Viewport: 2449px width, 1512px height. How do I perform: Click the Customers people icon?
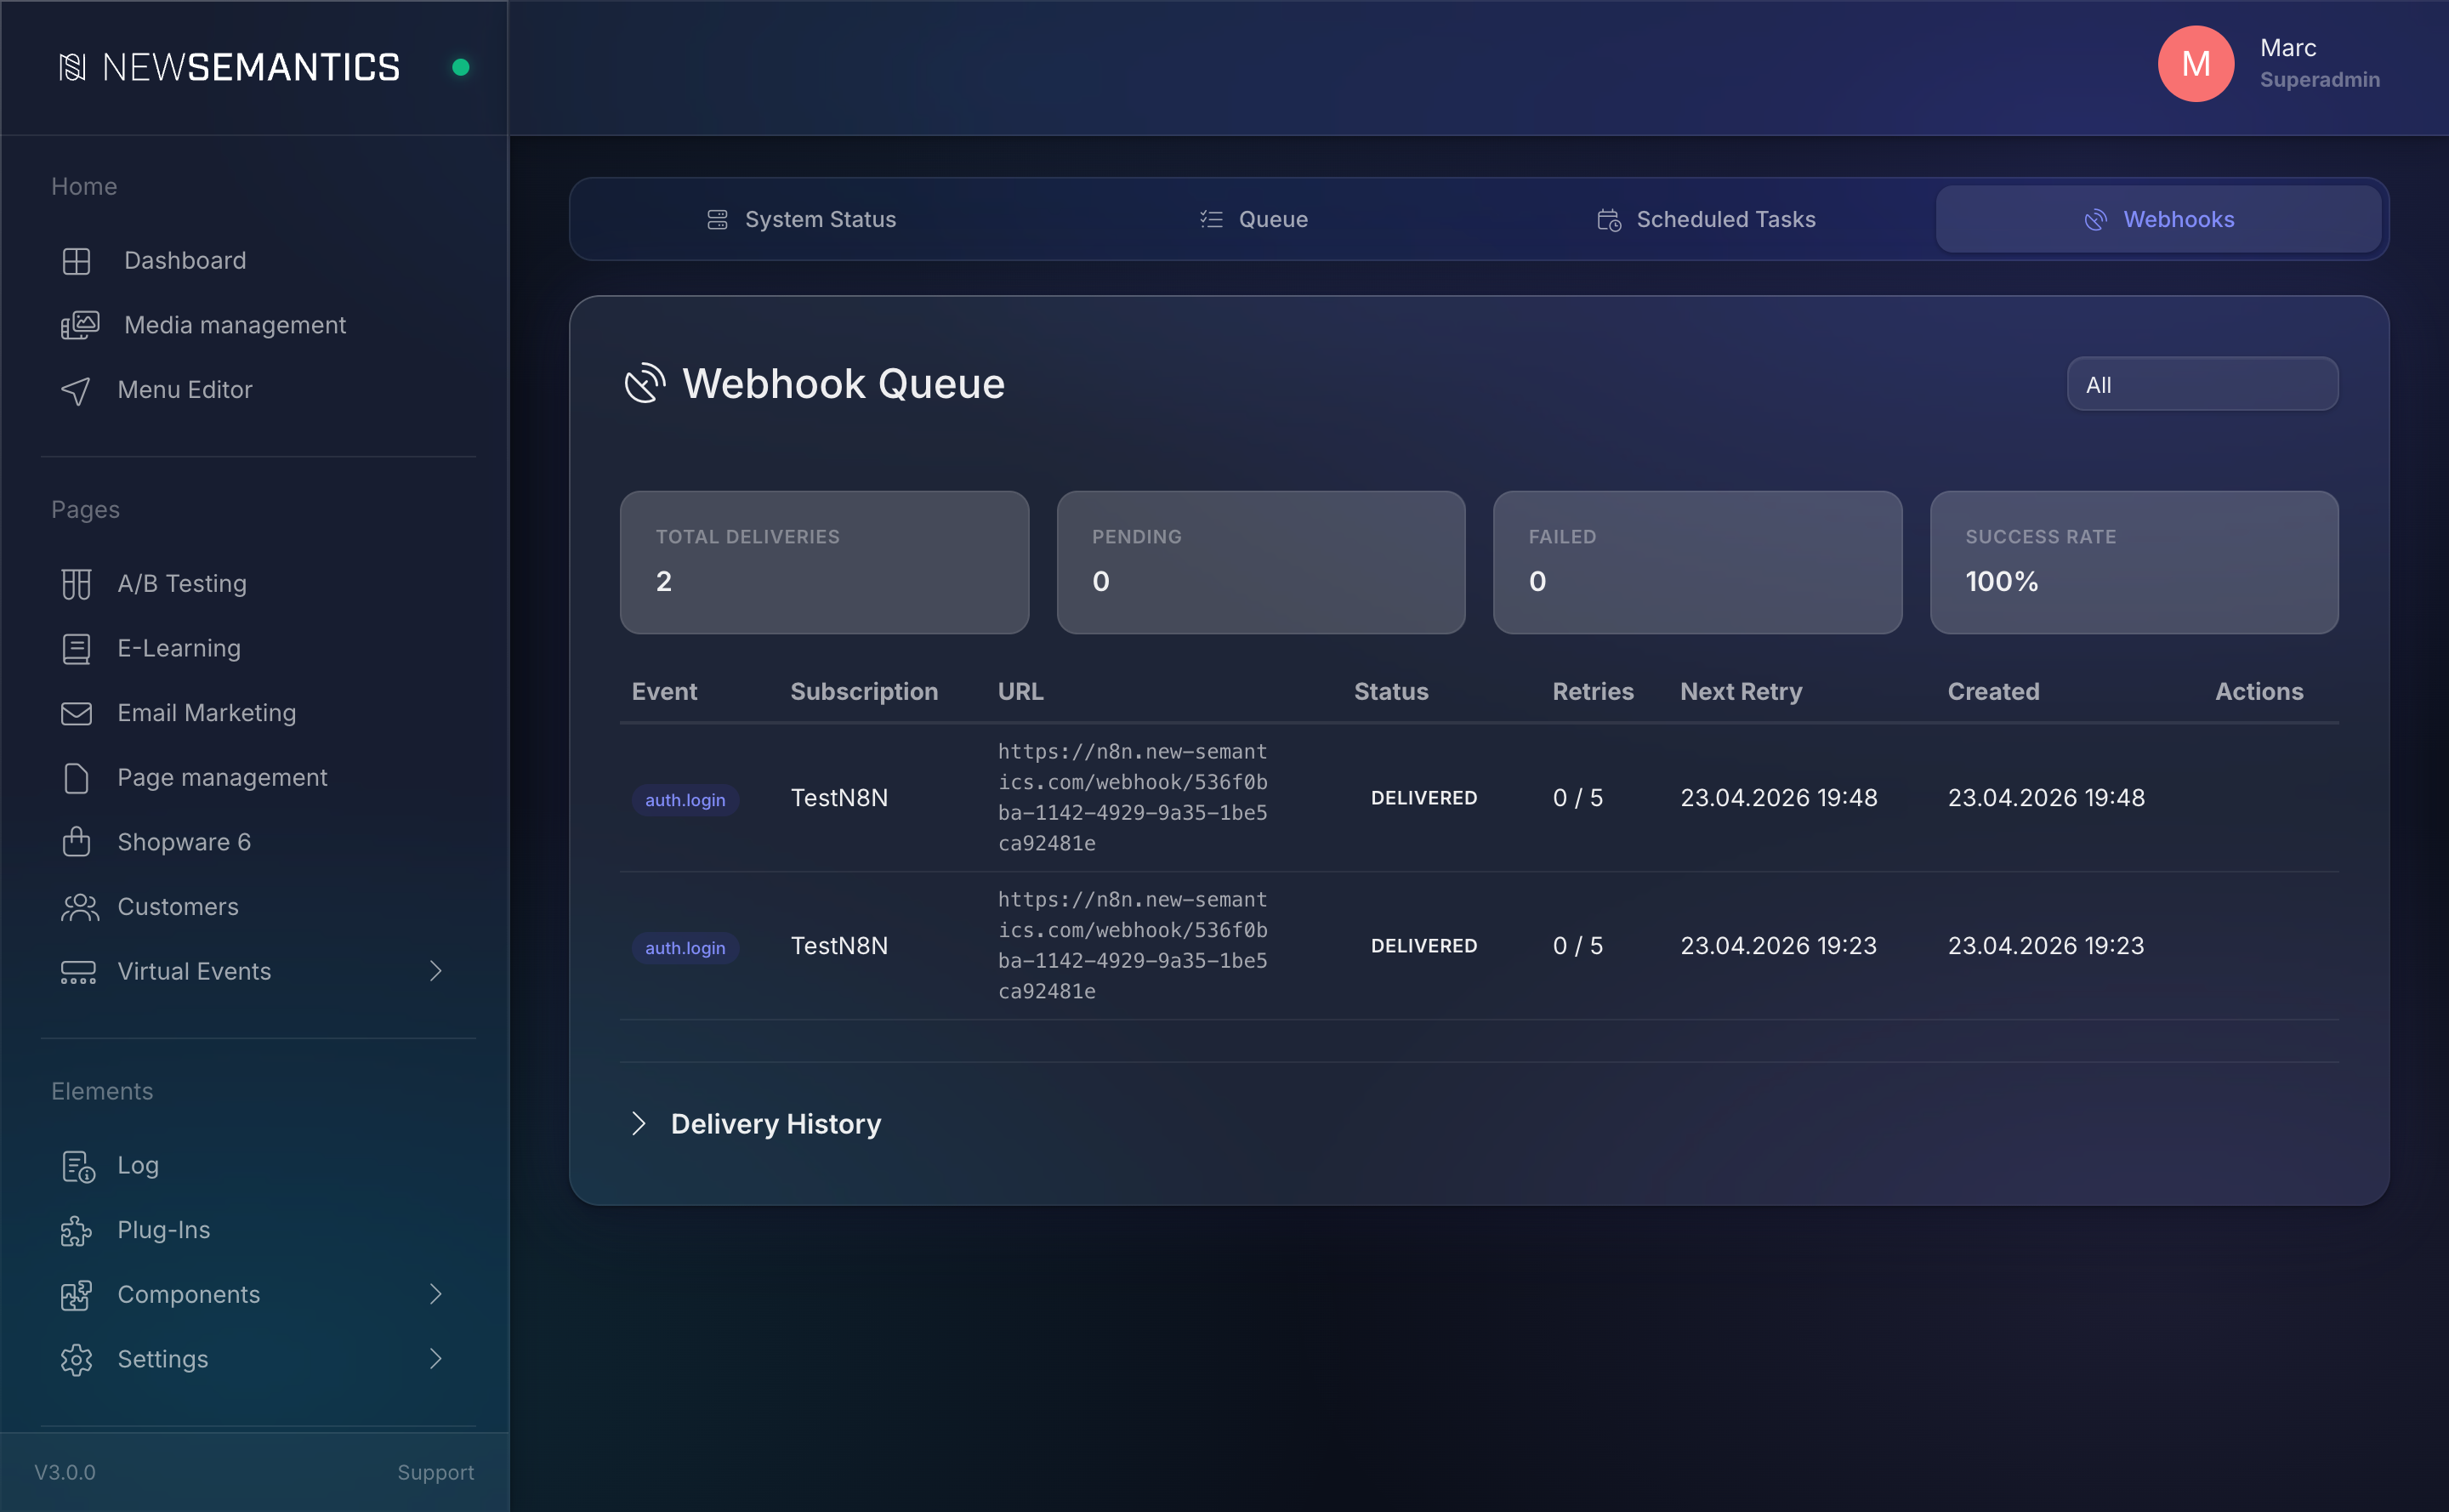79,907
